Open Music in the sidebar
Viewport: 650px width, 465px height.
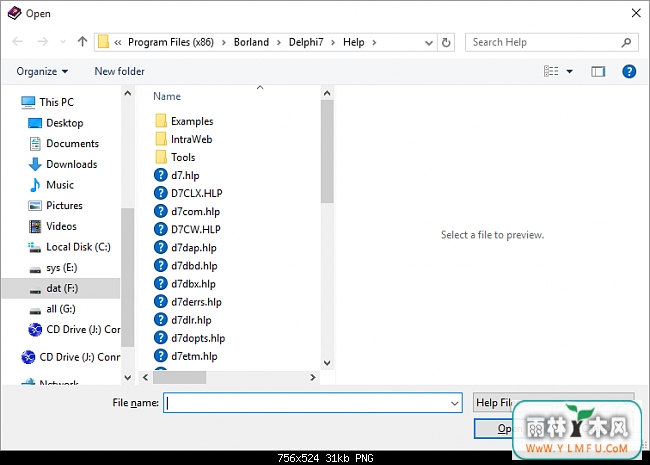click(60, 185)
